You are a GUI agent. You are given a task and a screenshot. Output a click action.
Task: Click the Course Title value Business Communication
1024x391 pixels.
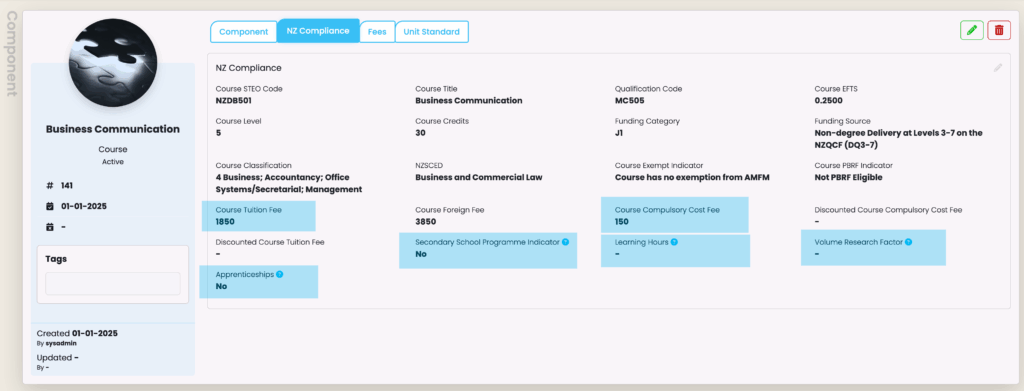pos(469,101)
